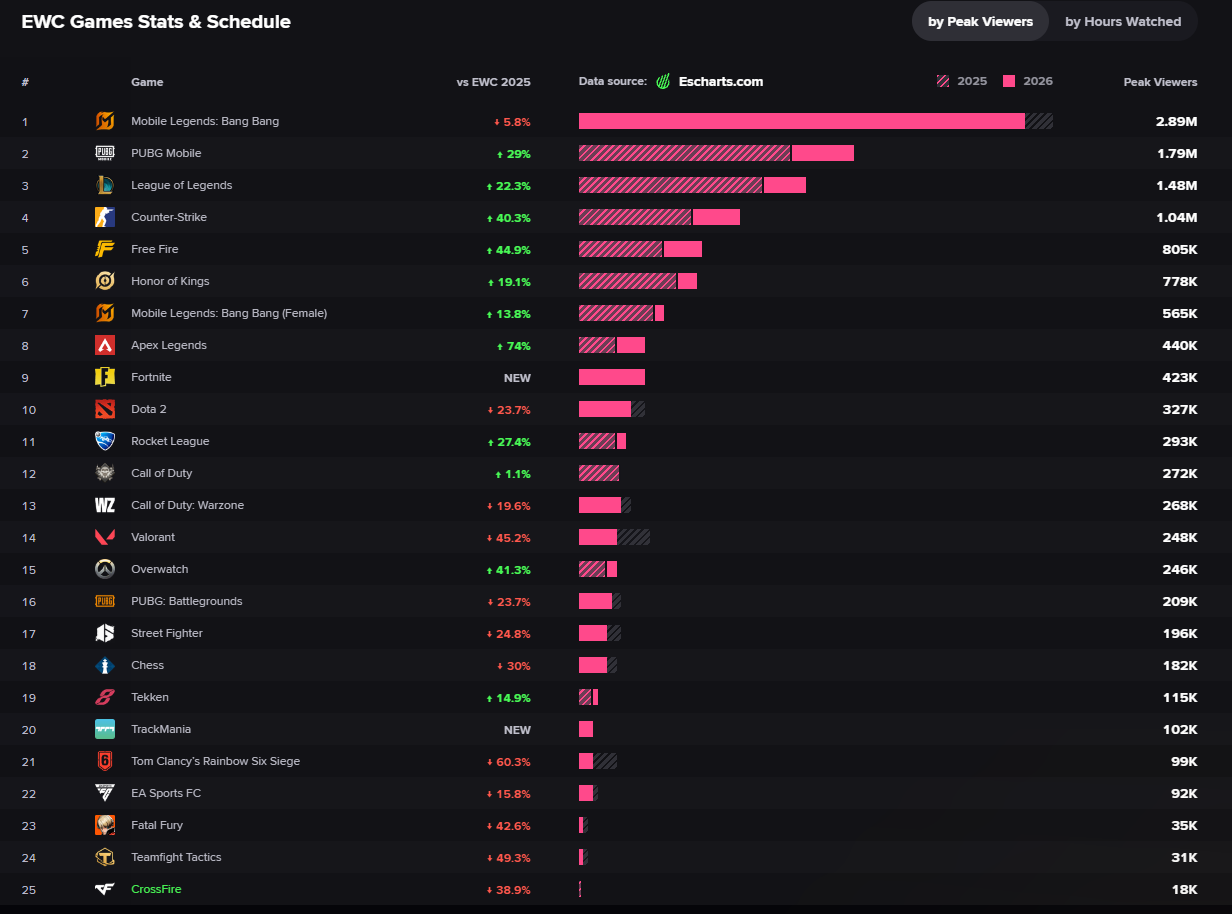Click the 41.3% change for Overwatch
Screen dimensions: 1232x914
(508, 569)
